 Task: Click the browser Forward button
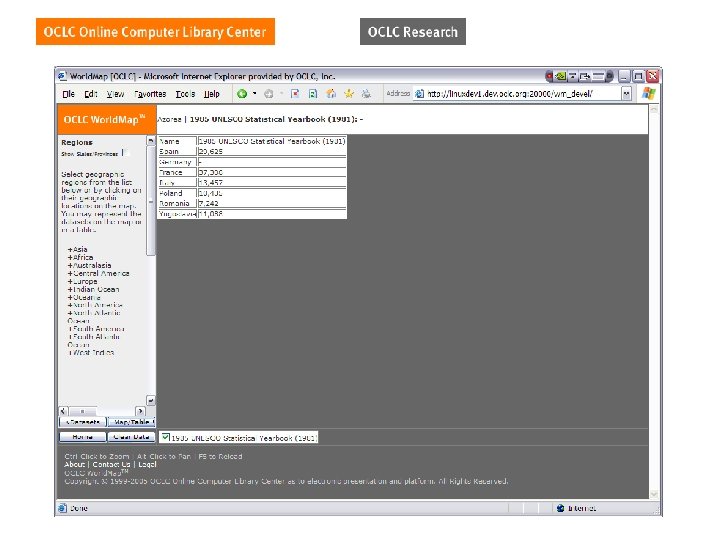(269, 94)
